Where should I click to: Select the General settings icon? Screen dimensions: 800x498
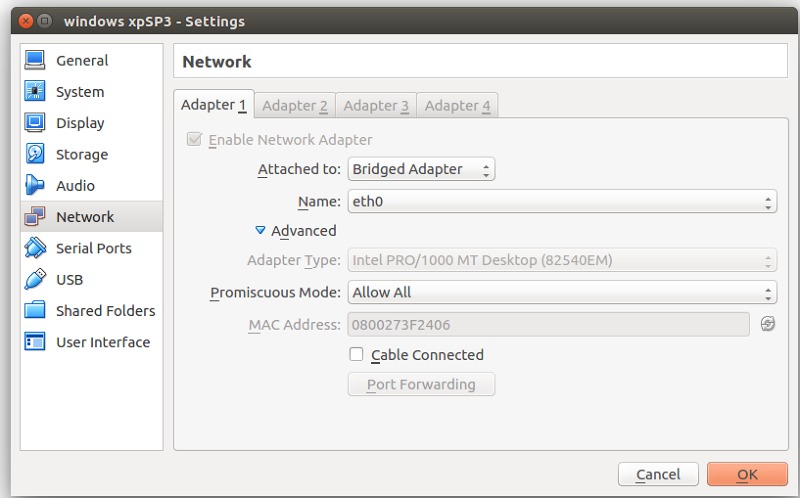[x=35, y=60]
